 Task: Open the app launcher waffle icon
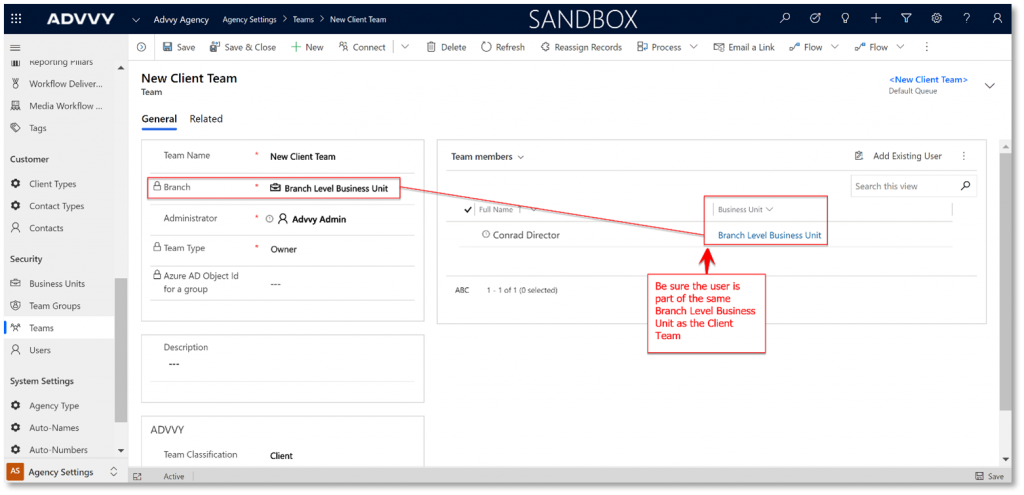16,18
